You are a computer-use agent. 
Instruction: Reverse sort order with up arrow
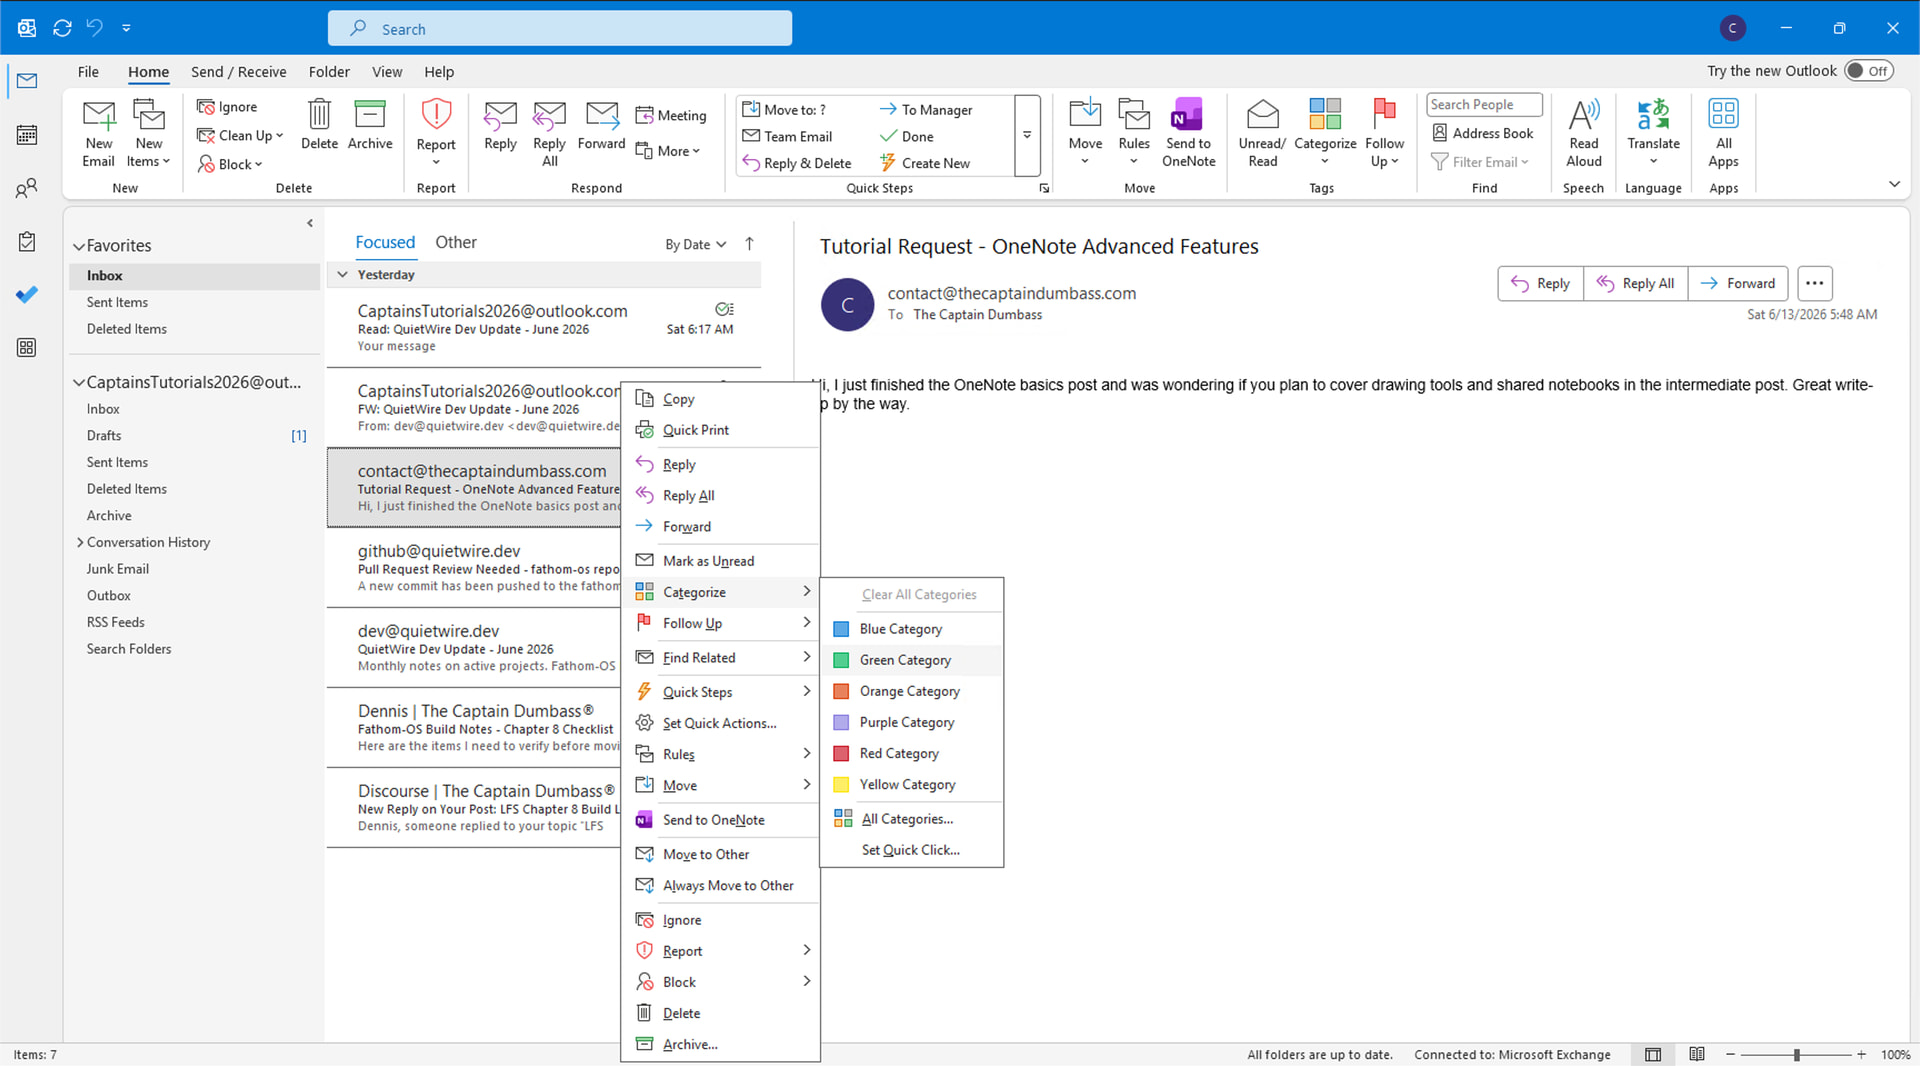point(749,243)
